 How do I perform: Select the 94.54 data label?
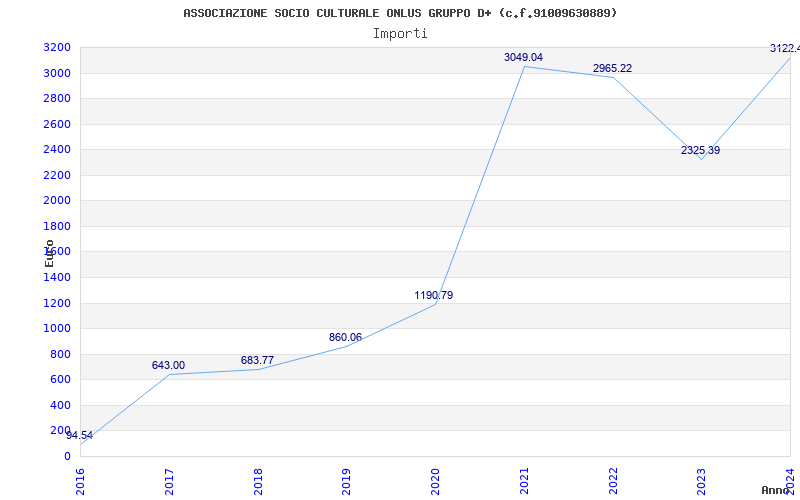(80, 436)
